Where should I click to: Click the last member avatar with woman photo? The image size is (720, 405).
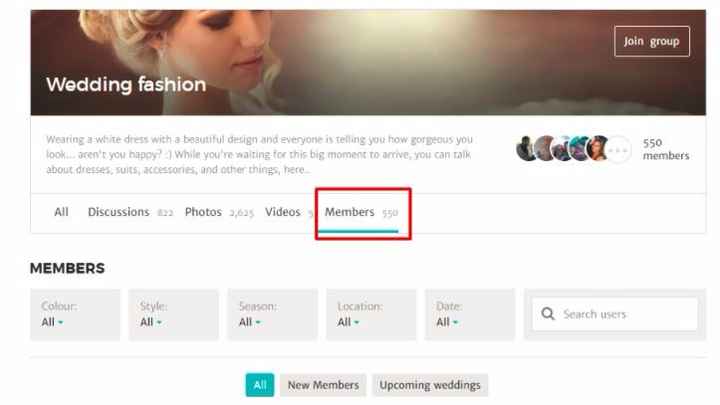click(x=597, y=149)
